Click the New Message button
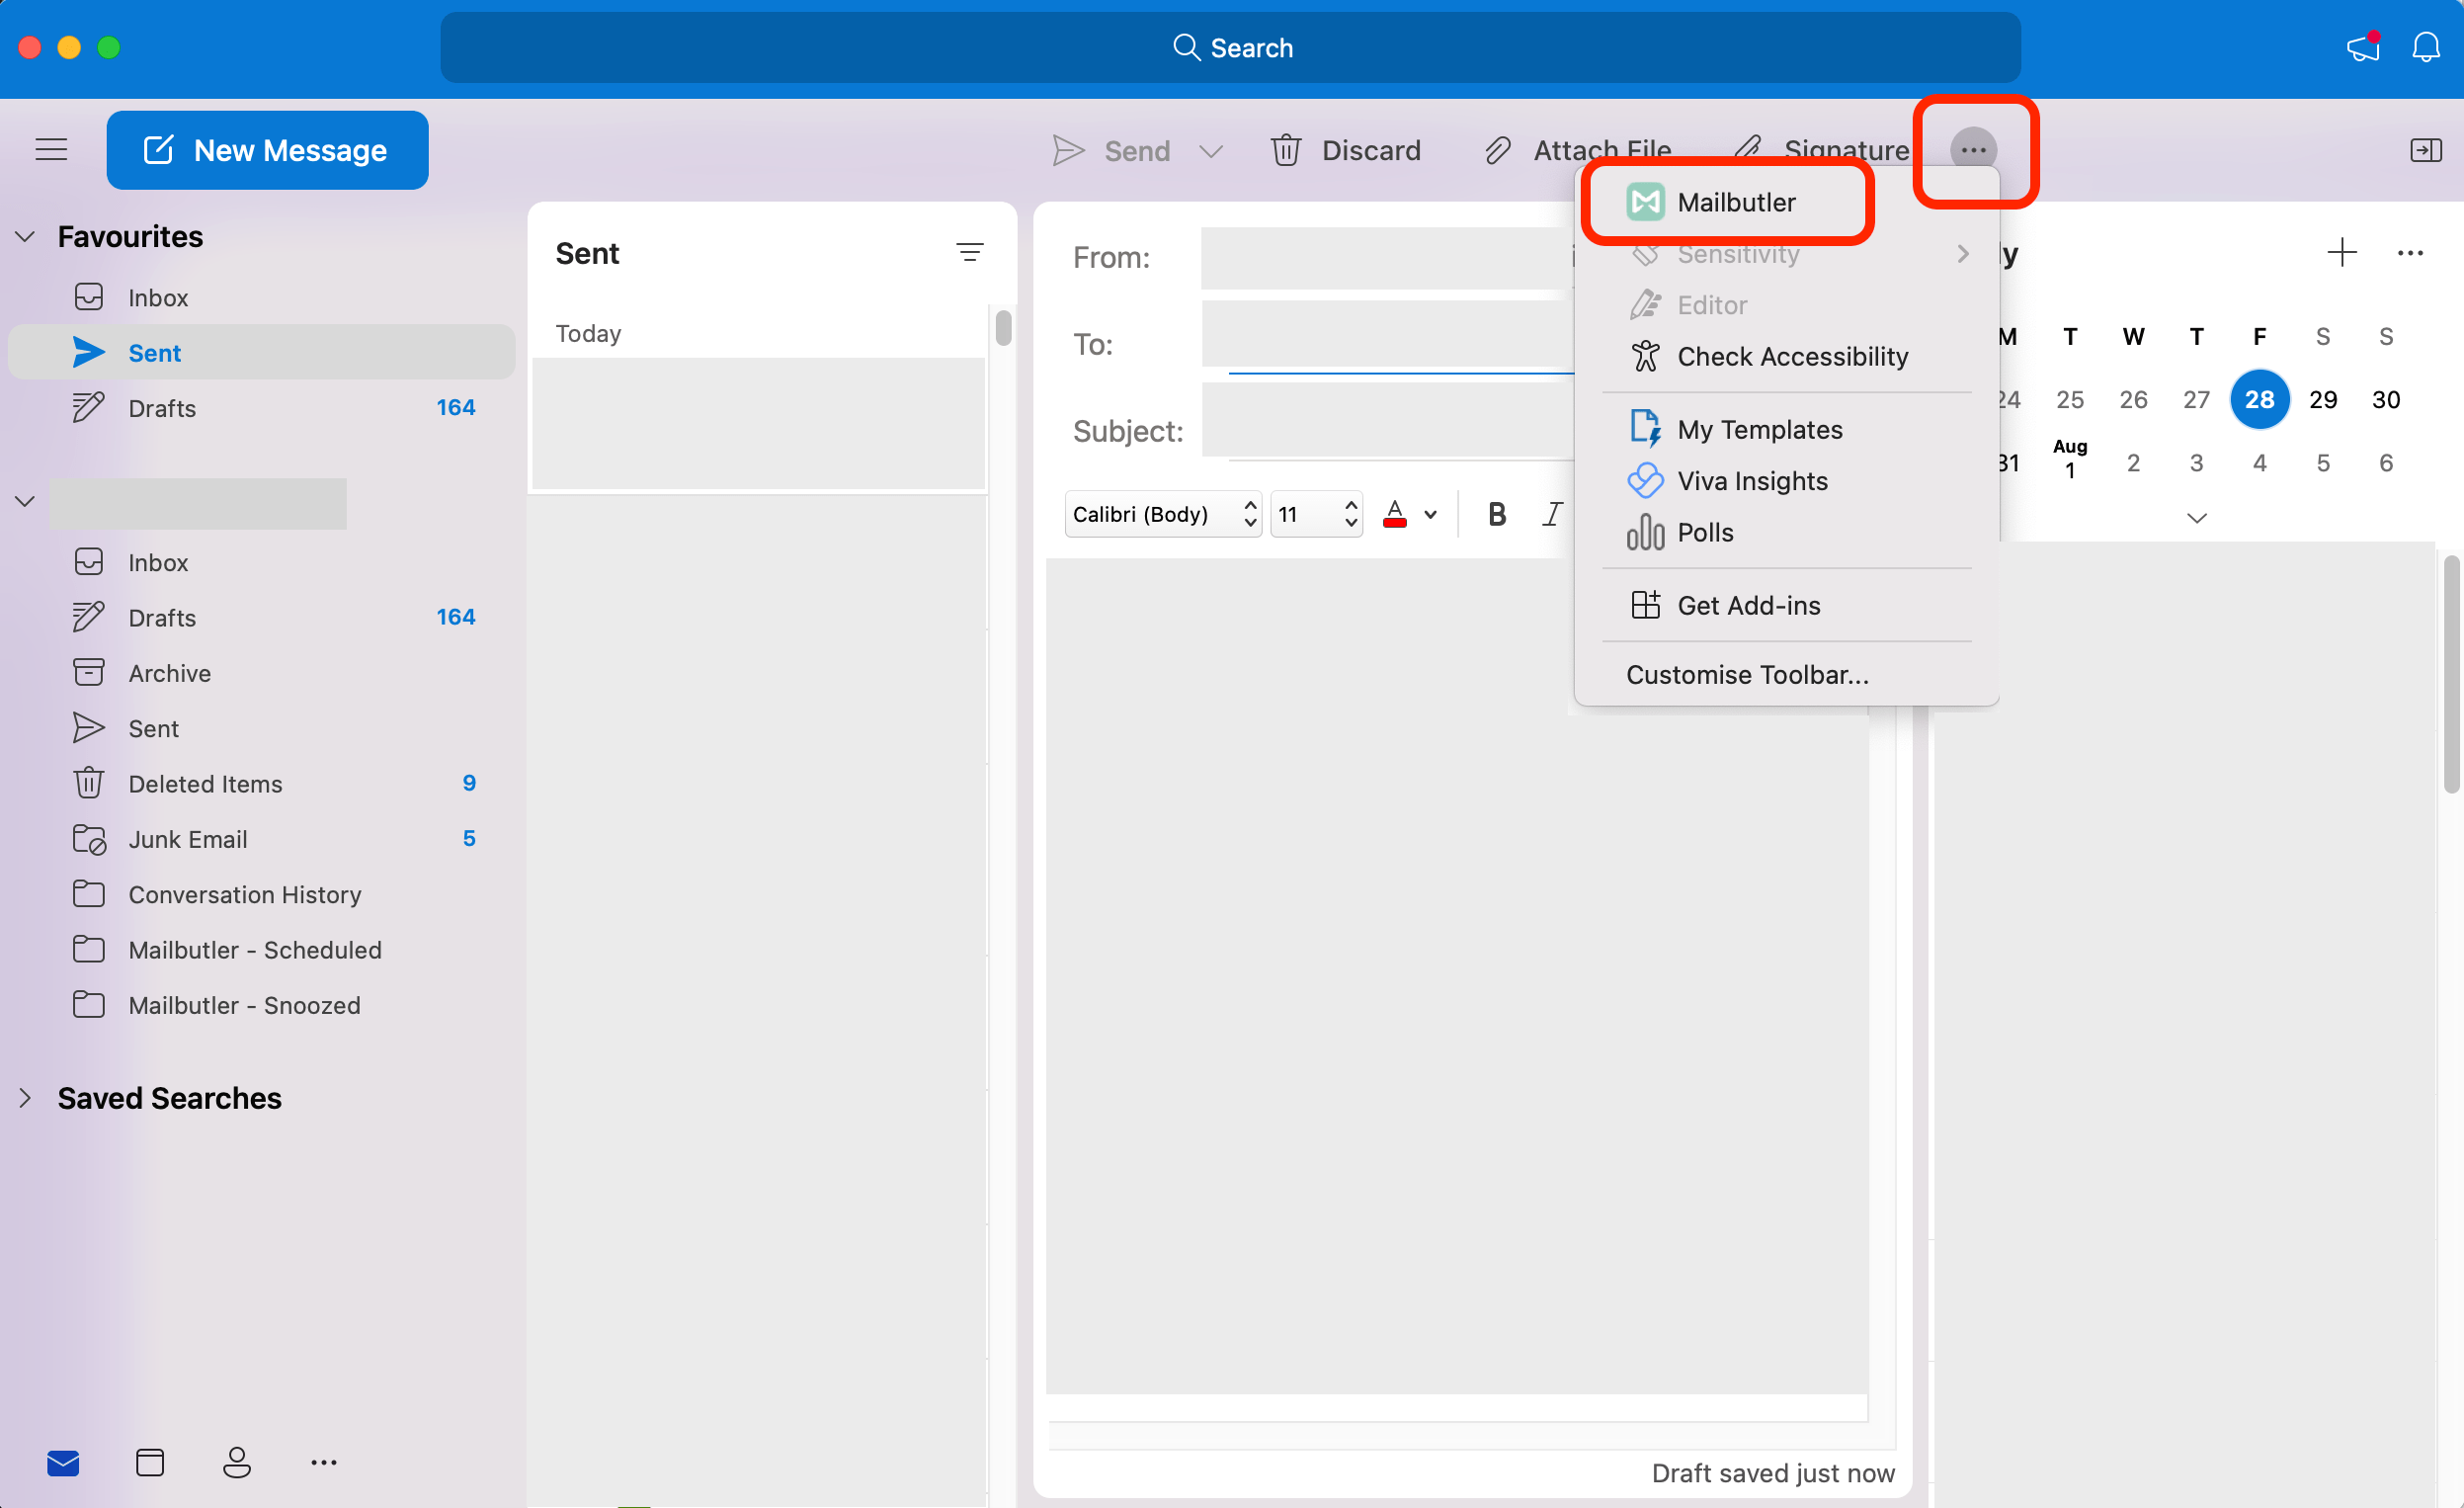The width and height of the screenshot is (2464, 1508). [x=267, y=150]
